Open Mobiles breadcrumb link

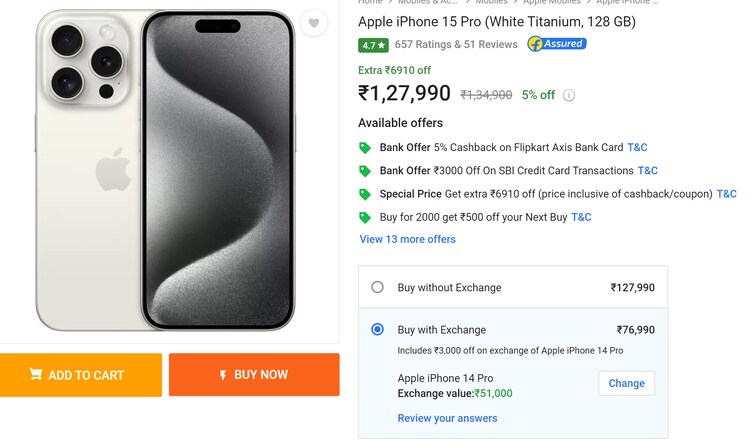[x=491, y=2]
